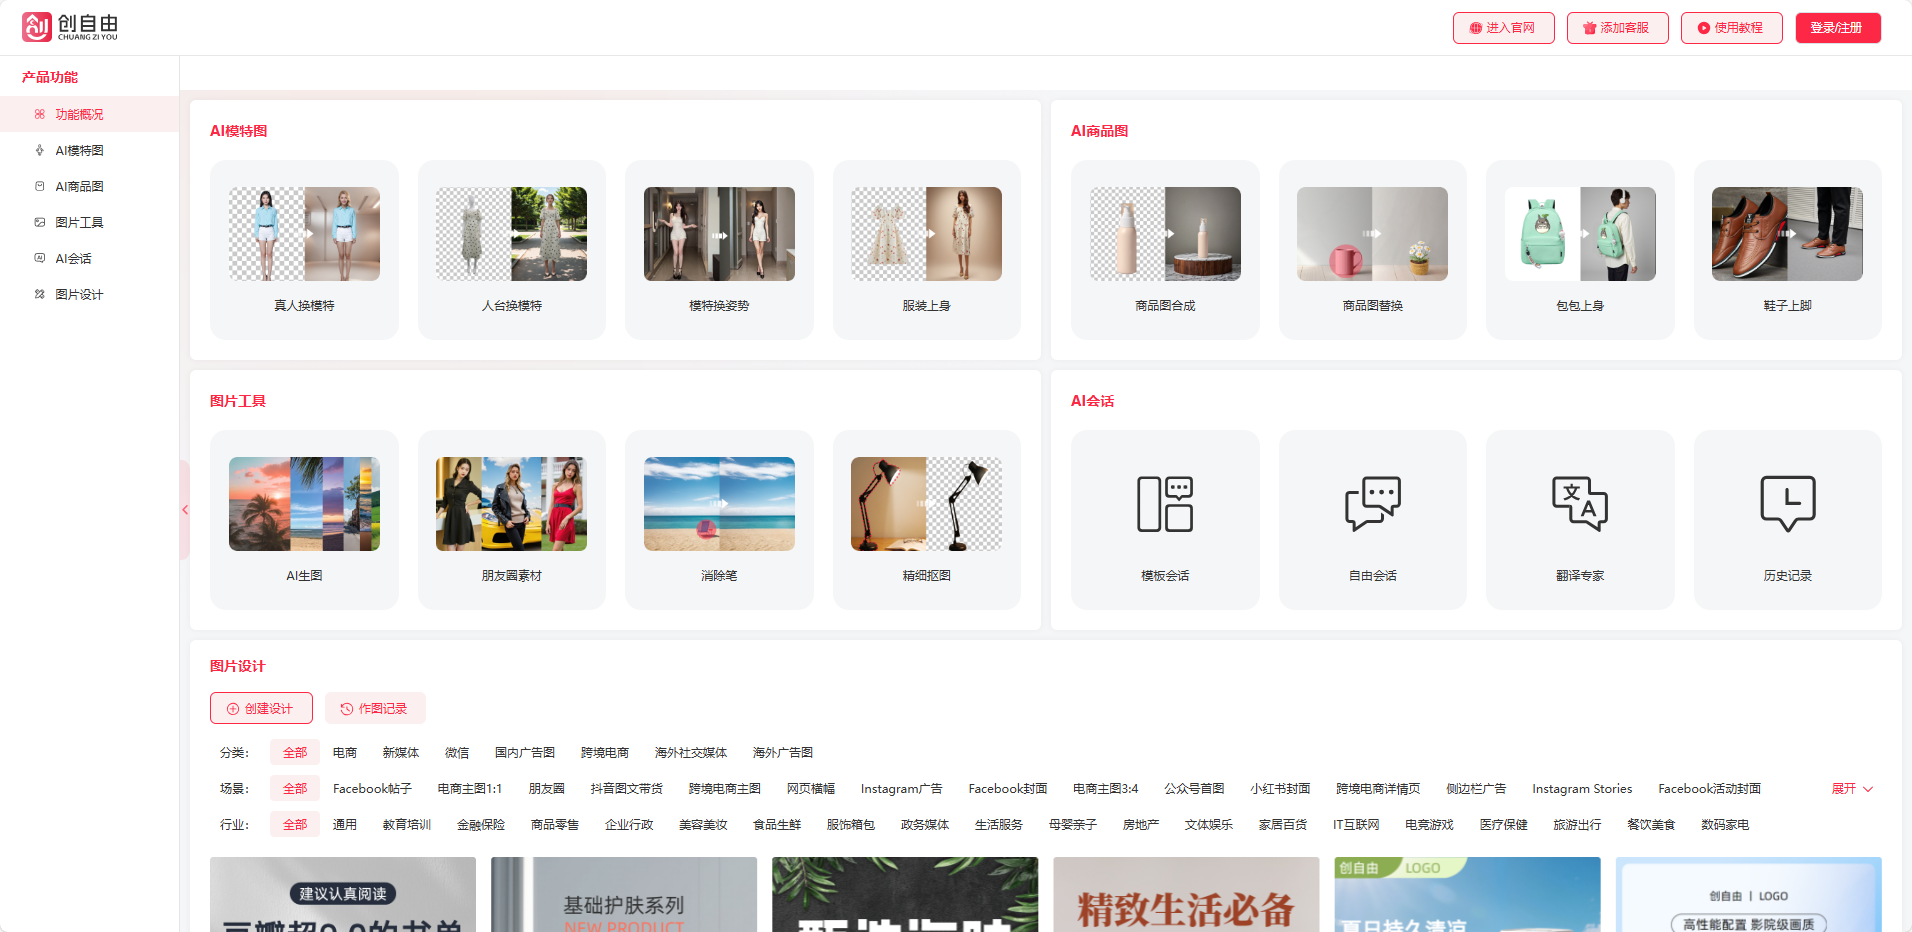Open the 朋友圈素材 thumbnail card
The image size is (1912, 932).
pos(512,520)
